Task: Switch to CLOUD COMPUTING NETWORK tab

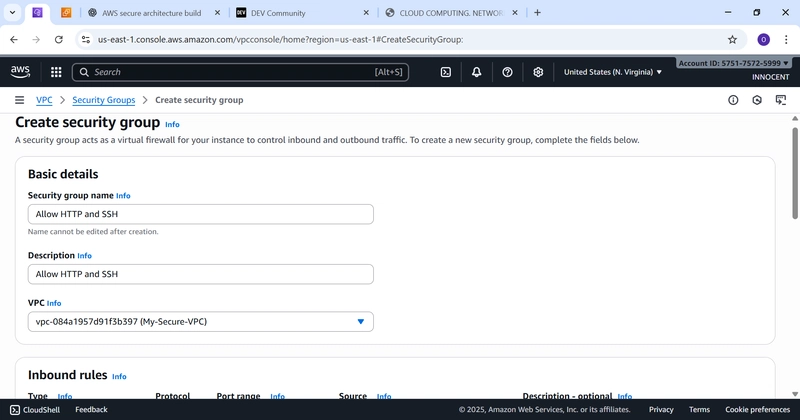Action: pos(451,13)
